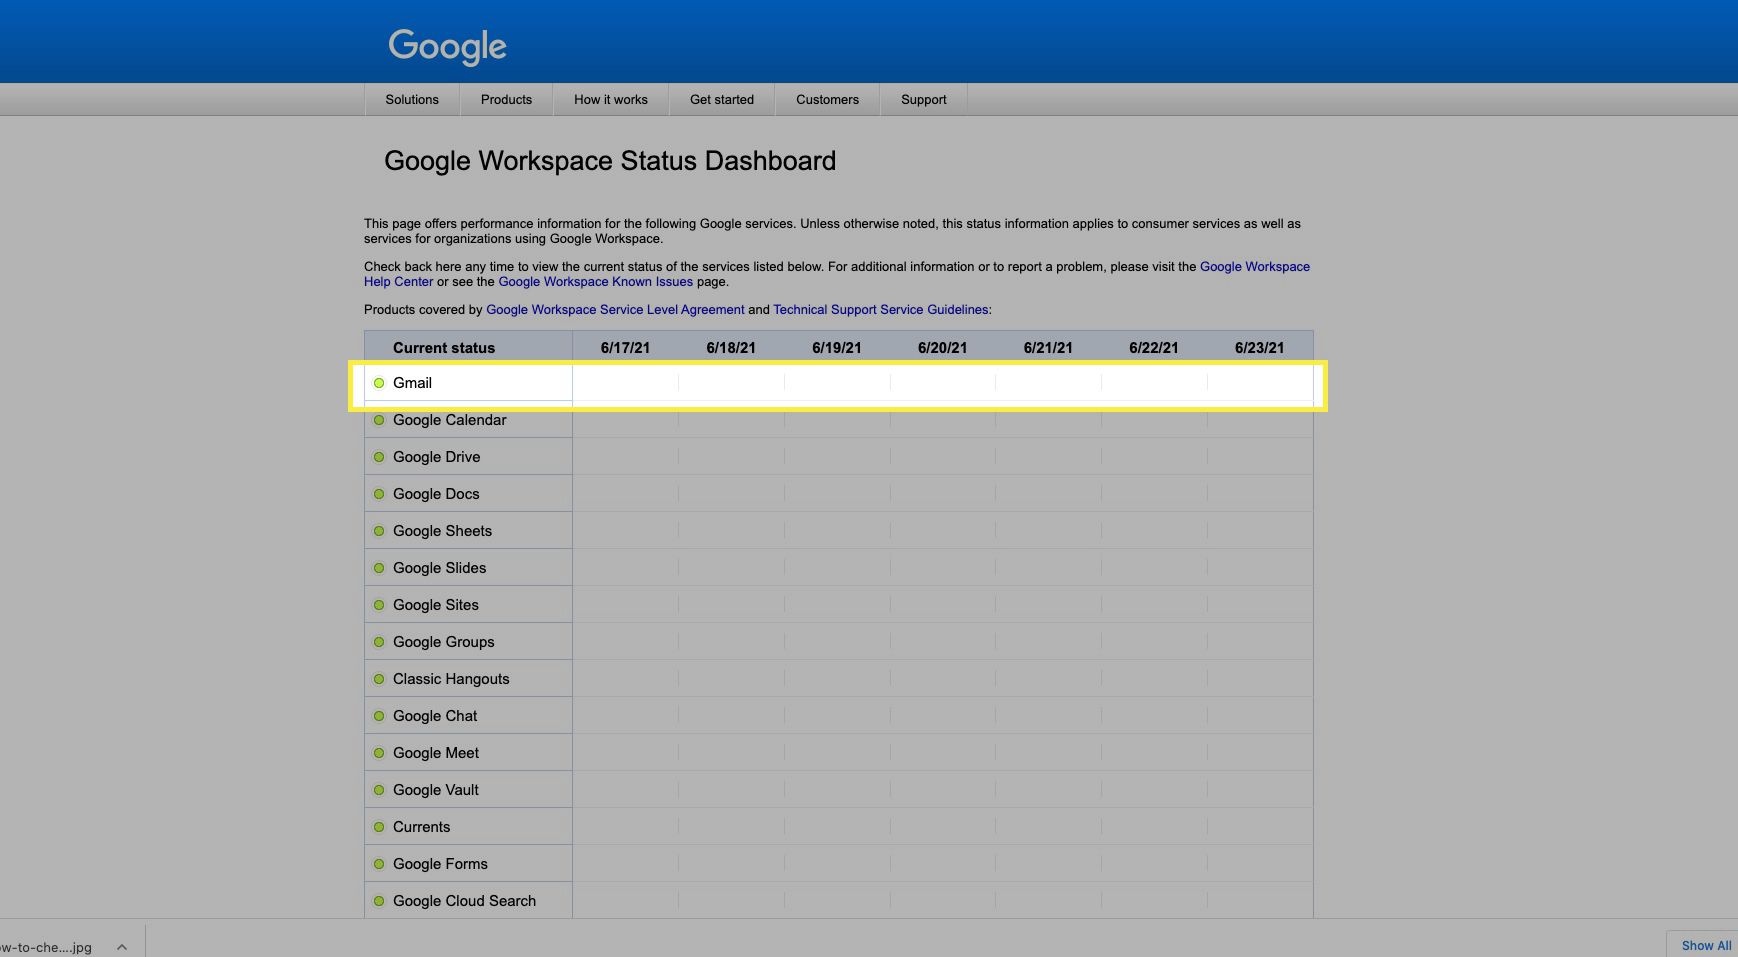Click the 6/21/21 column header

pos(1048,348)
